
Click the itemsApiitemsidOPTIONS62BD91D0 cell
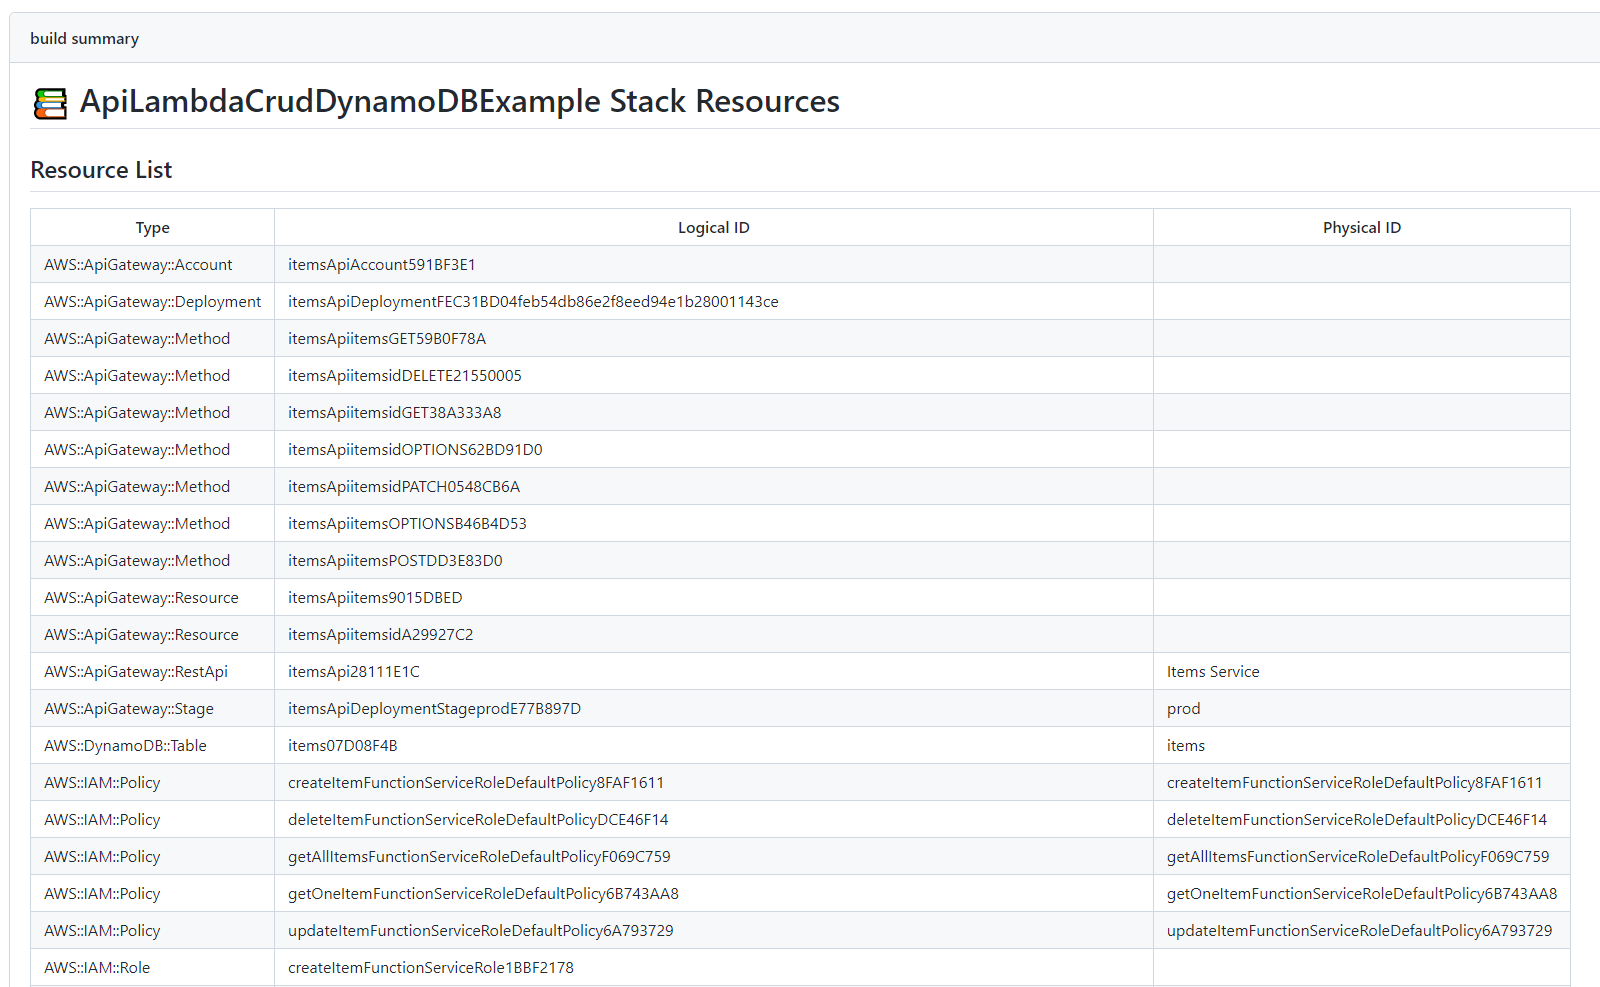click(x=714, y=449)
